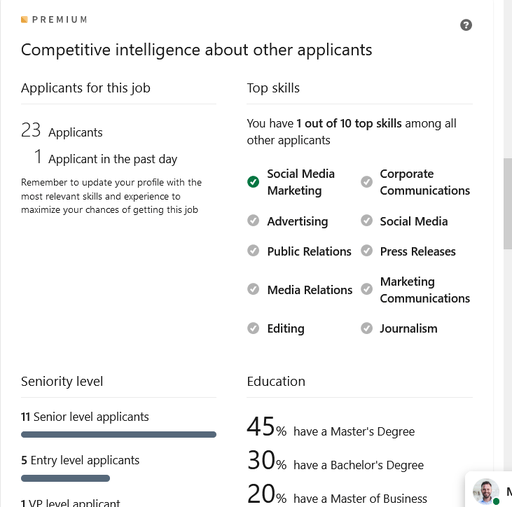This screenshot has width=512, height=507.
Task: Click 'Competitive intelligence about other applicants' heading
Action: pyautogui.click(x=196, y=50)
